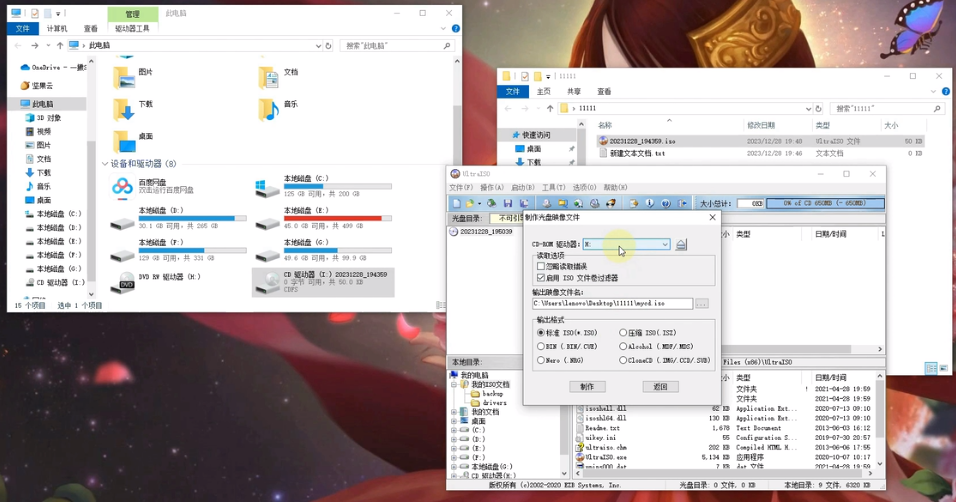
Task: Select 20231228_194359.iso file in 11111 window
Action: [x=760, y=141]
